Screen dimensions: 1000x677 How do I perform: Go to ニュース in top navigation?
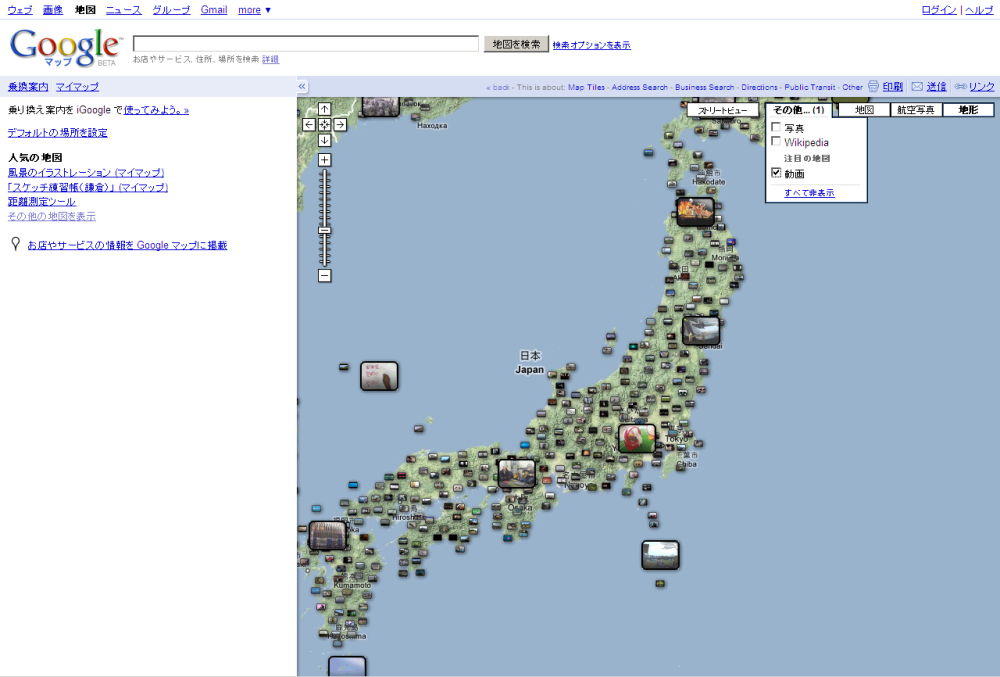pyautogui.click(x=124, y=10)
